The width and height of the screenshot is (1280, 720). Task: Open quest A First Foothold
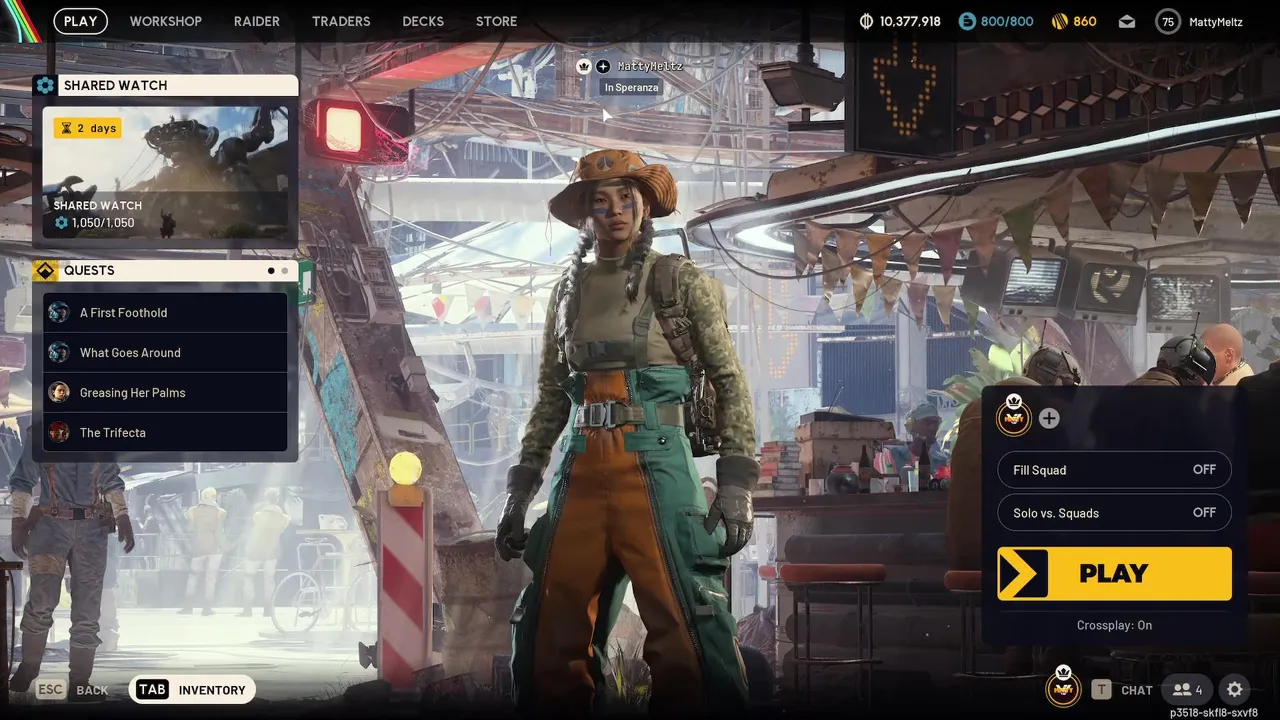165,312
